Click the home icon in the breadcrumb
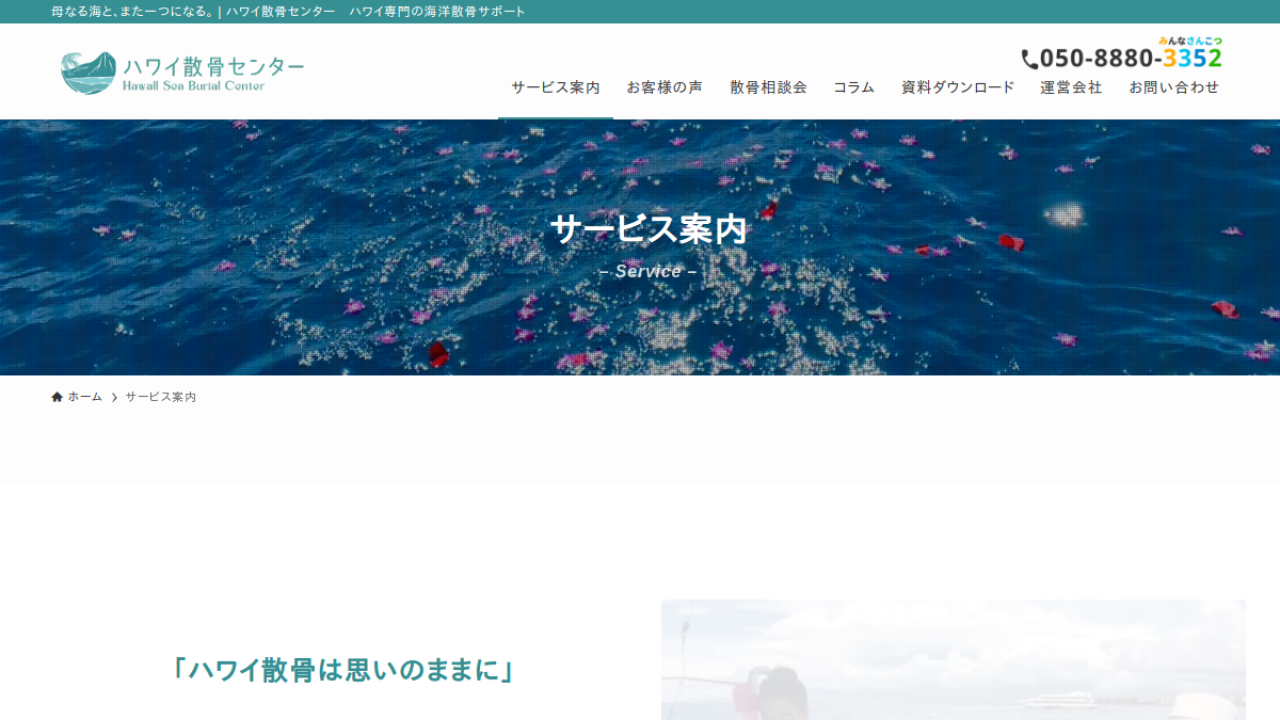The width and height of the screenshot is (1280, 720). click(x=57, y=397)
